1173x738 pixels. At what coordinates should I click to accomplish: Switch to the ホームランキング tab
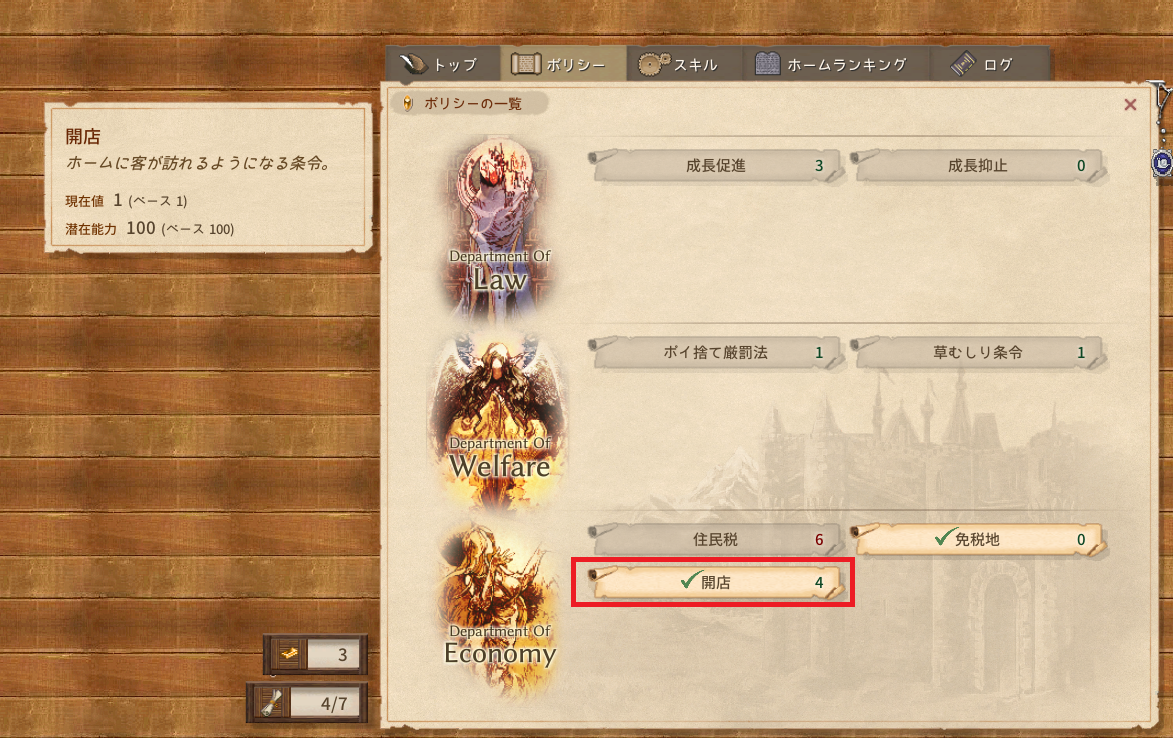tap(836, 64)
